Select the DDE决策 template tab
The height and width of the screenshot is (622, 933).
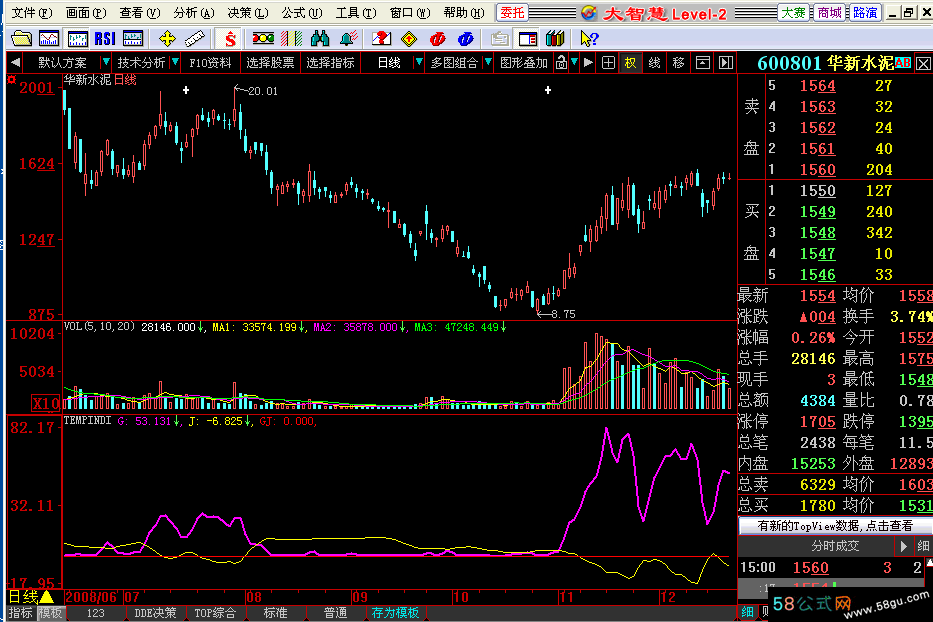coord(155,612)
